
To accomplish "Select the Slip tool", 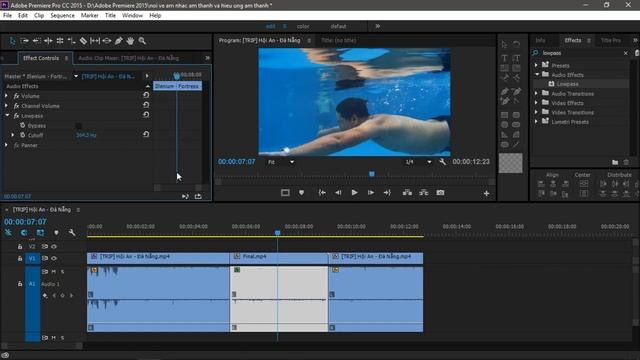I will click(x=95, y=41).
